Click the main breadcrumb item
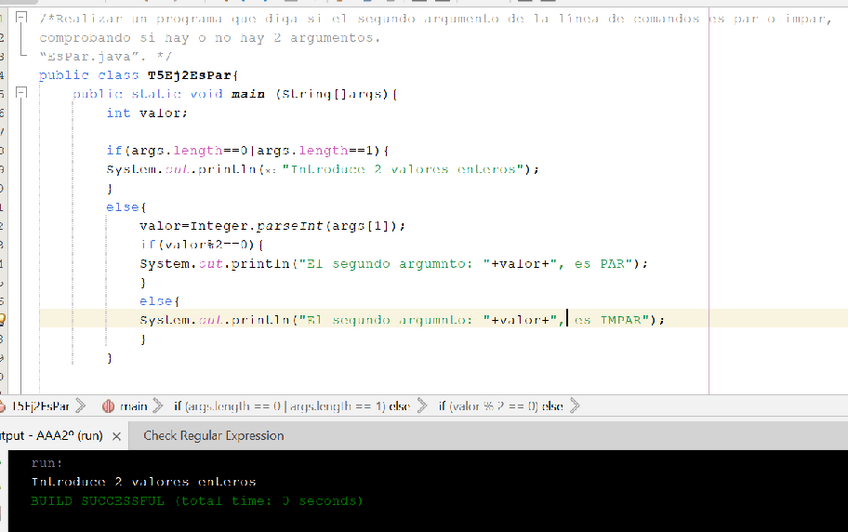The image size is (848, 532). click(x=134, y=406)
